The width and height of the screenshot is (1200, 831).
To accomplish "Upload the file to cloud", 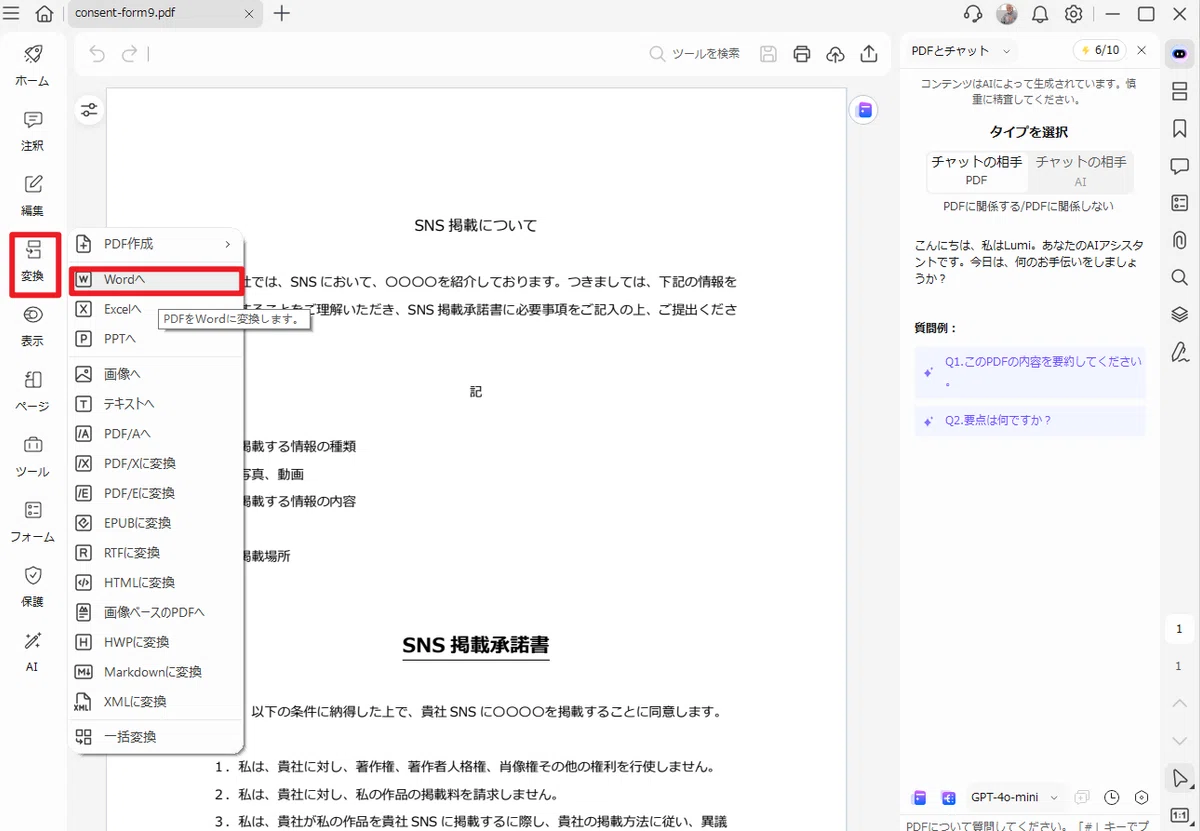I will point(835,54).
